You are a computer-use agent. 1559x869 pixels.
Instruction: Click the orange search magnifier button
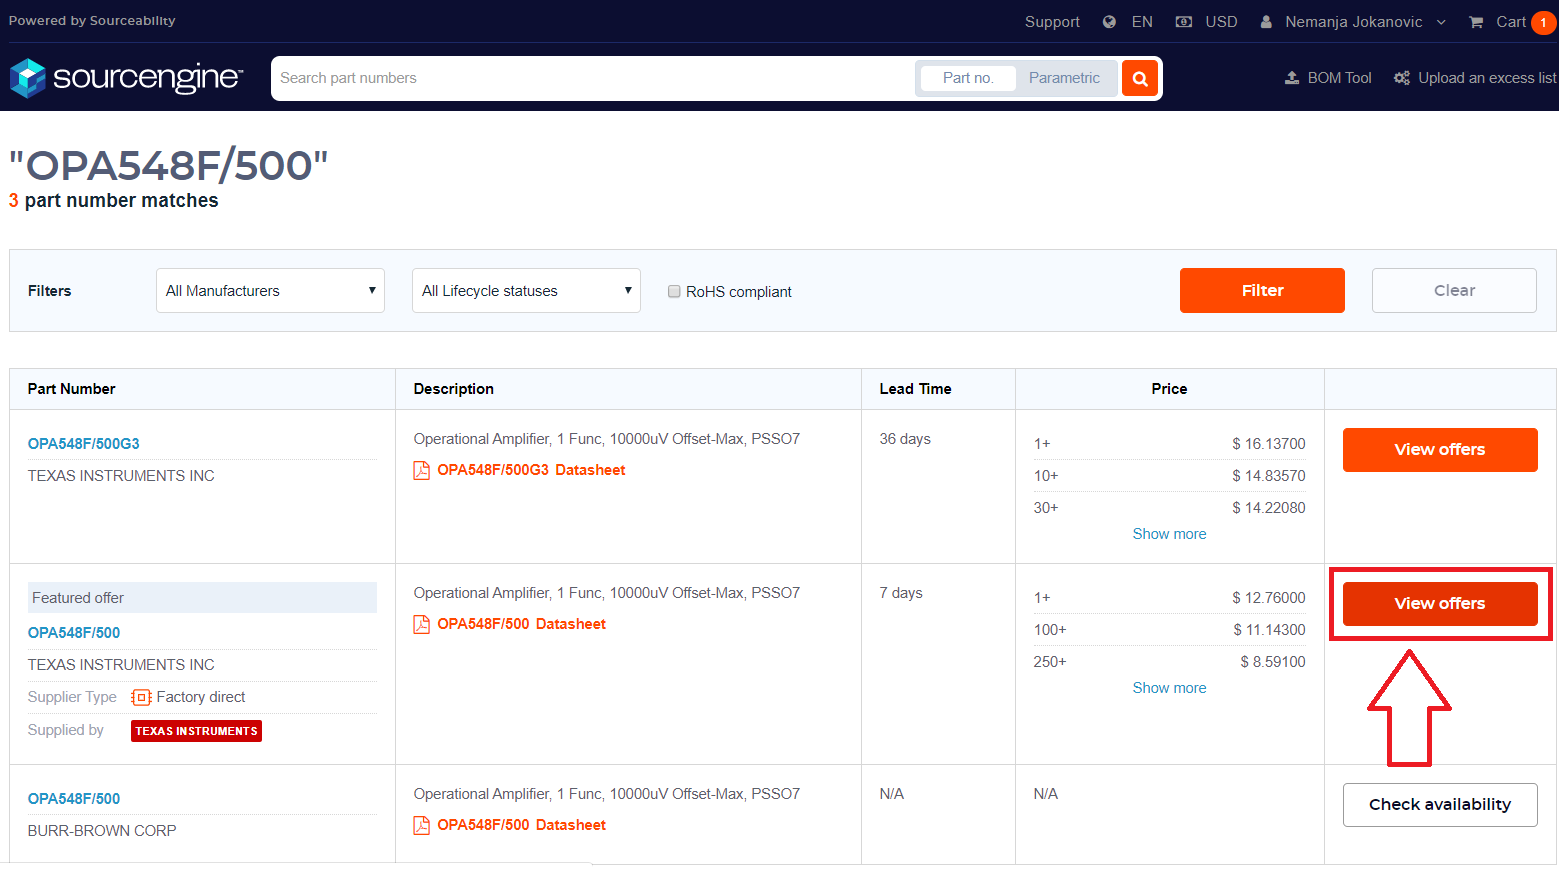(x=1140, y=78)
